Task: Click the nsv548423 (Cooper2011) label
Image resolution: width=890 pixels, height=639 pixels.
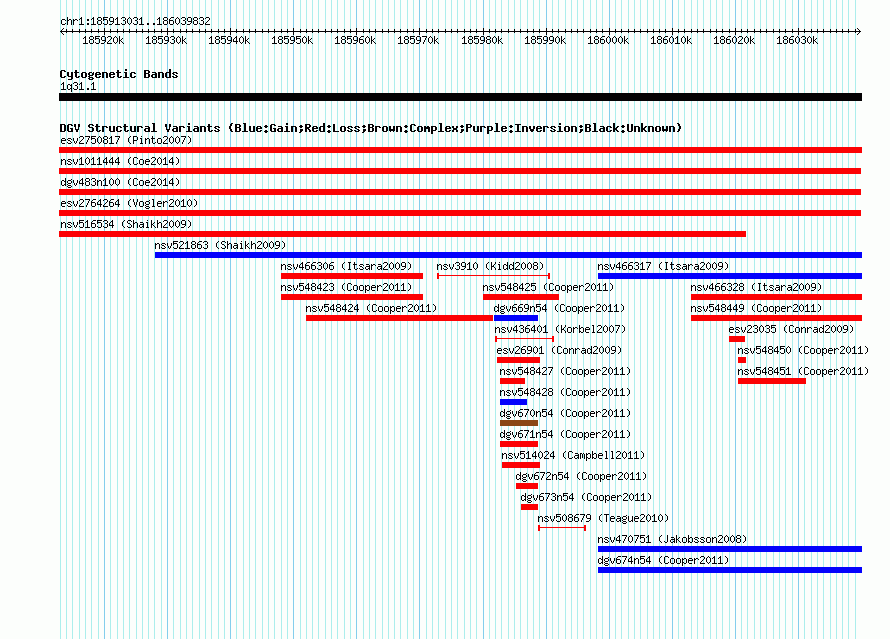Action: [x=346, y=287]
